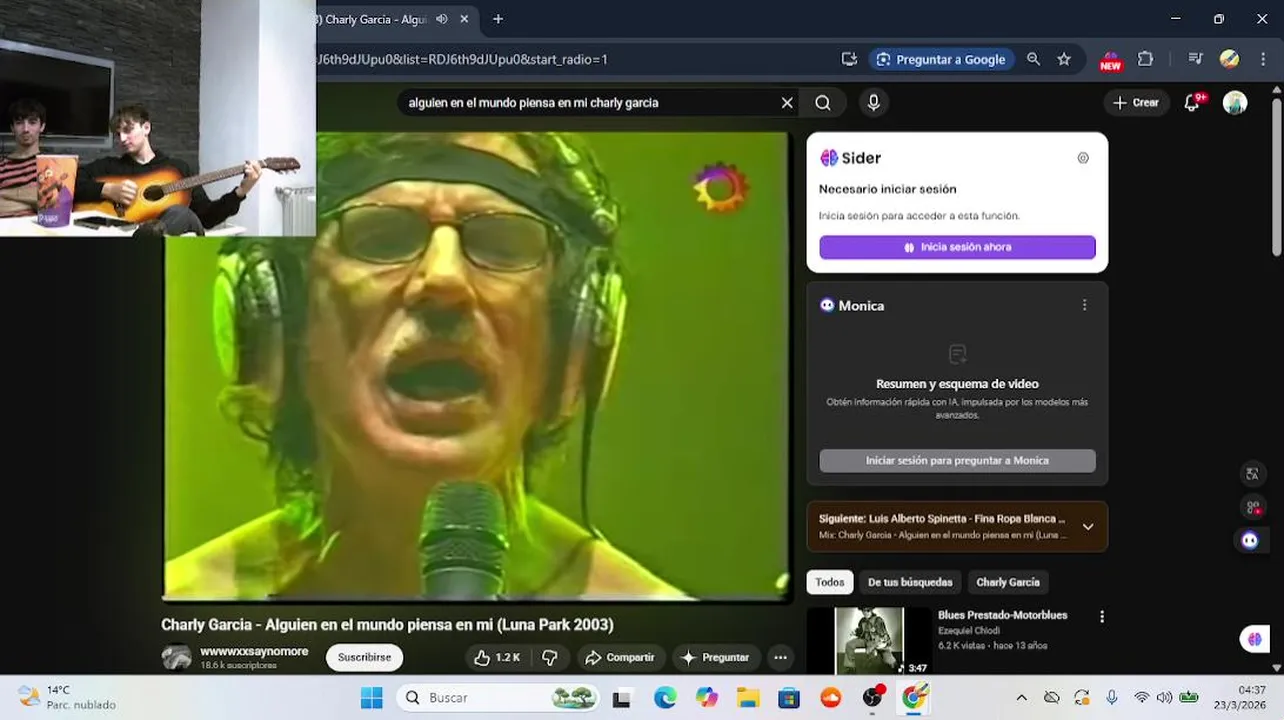The height and width of the screenshot is (720, 1284).
Task: Close the Charly Garcia browser tab
Action: click(464, 19)
